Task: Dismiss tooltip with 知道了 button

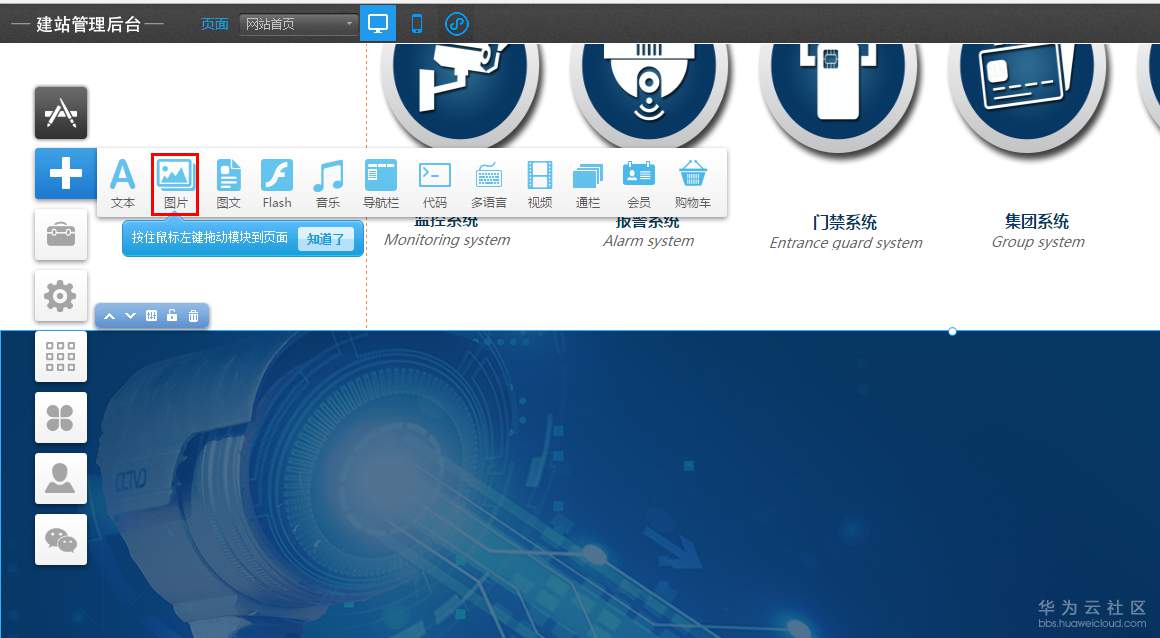Action: [x=326, y=238]
